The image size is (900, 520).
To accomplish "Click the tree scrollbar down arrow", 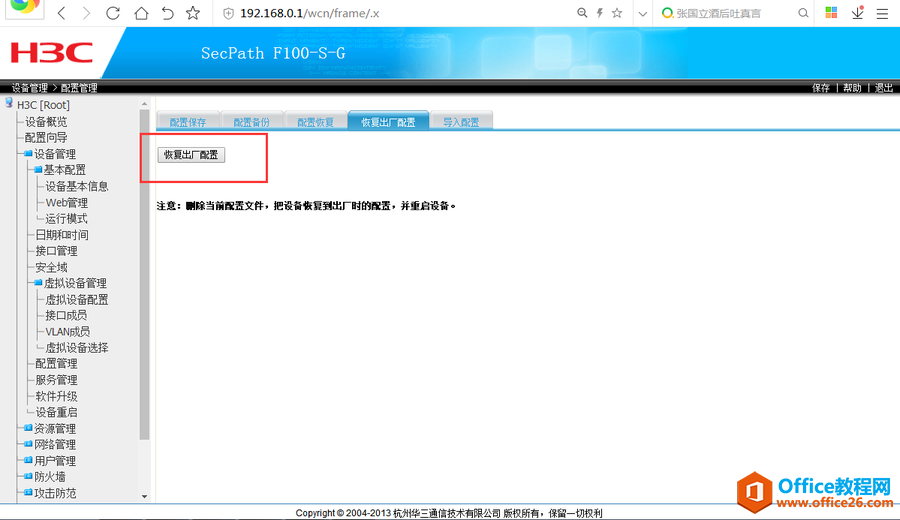I will point(145,496).
